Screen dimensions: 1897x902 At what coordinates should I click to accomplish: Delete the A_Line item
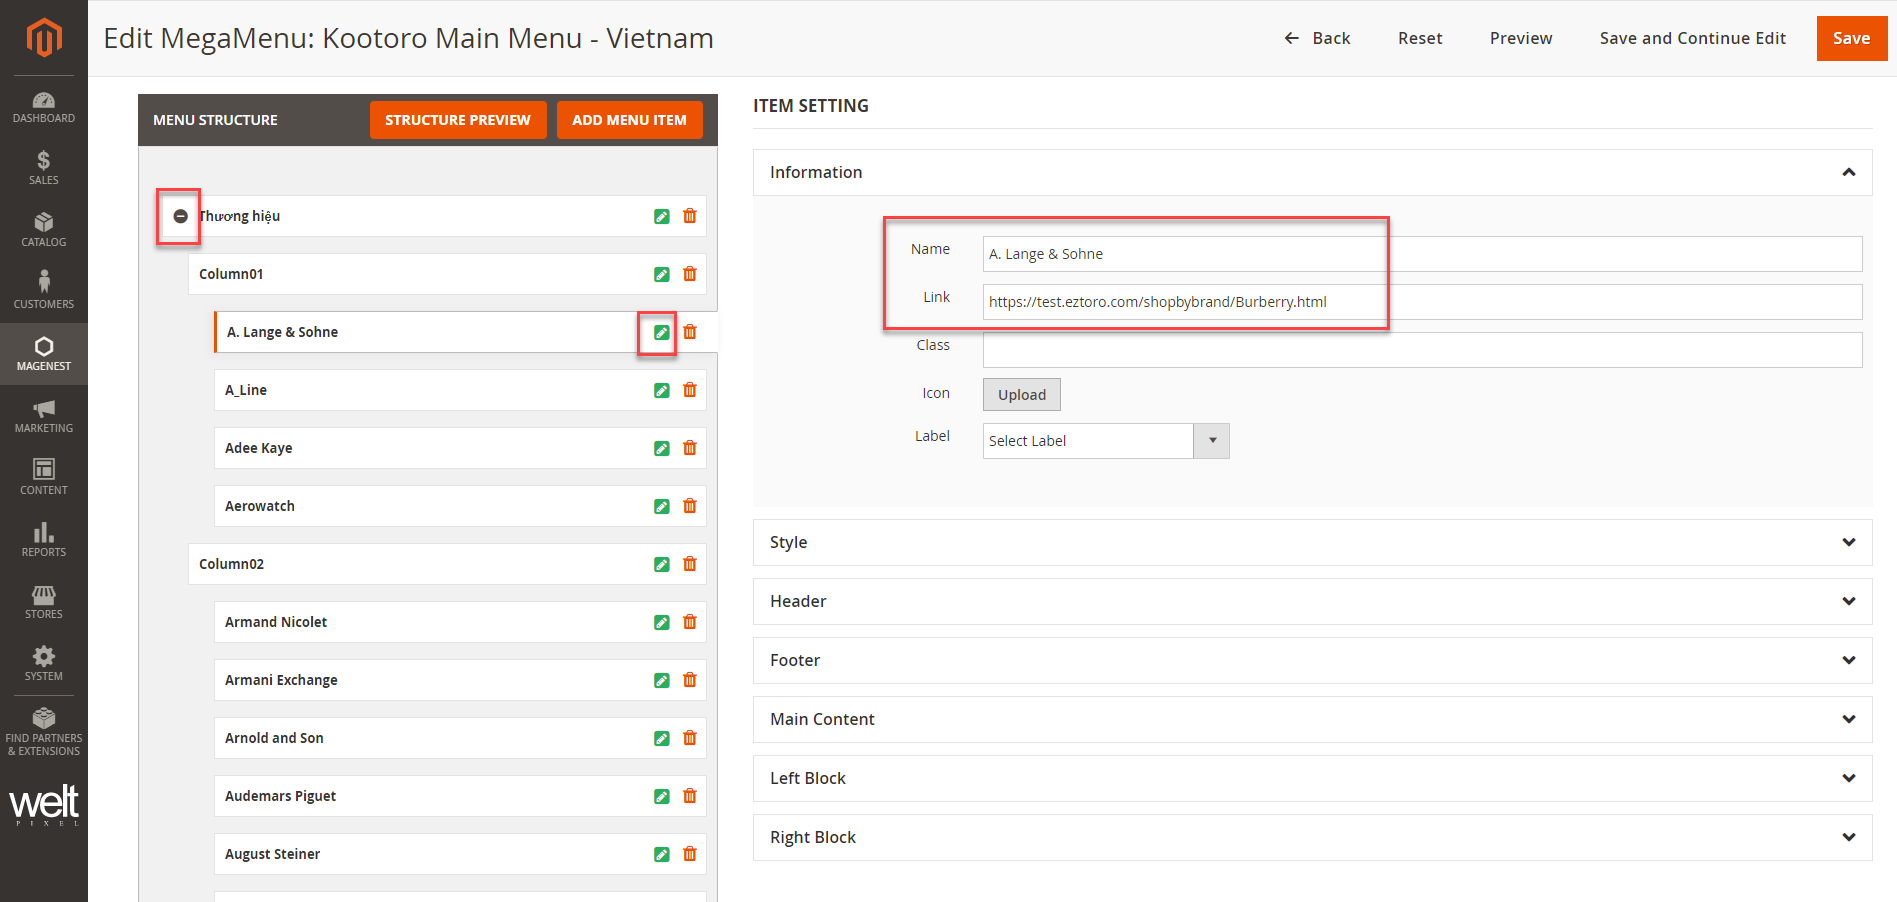[690, 390]
